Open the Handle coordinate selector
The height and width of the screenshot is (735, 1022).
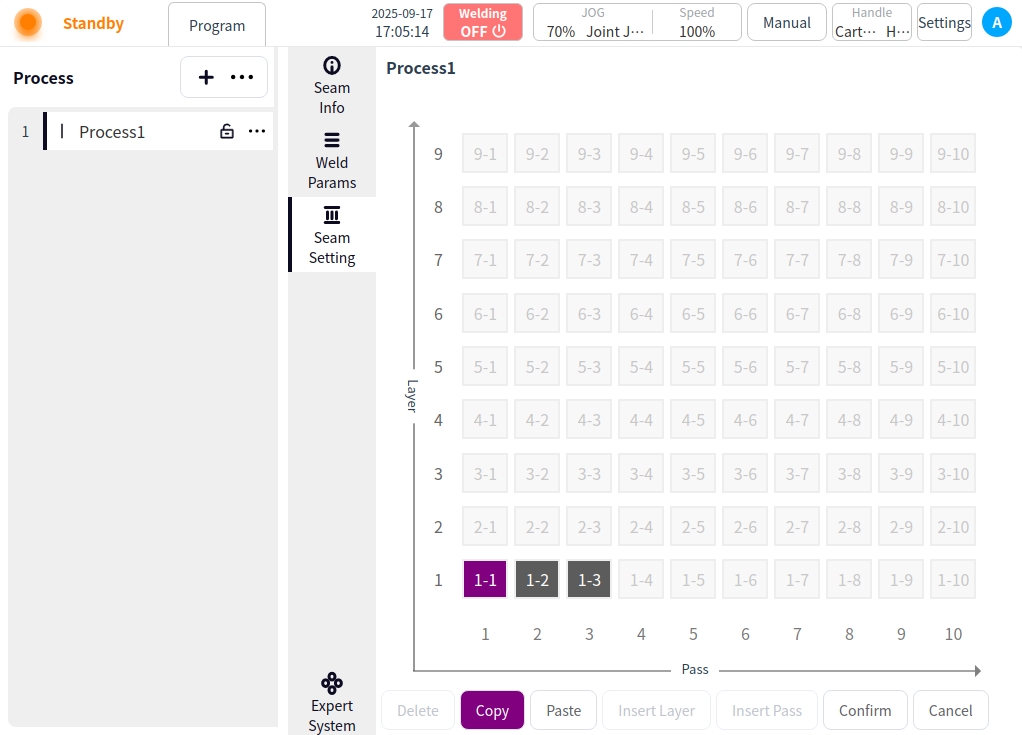click(x=872, y=22)
